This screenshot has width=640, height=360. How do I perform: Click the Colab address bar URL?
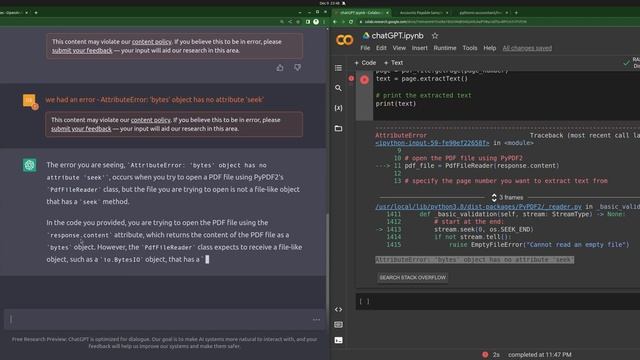tap(446, 22)
